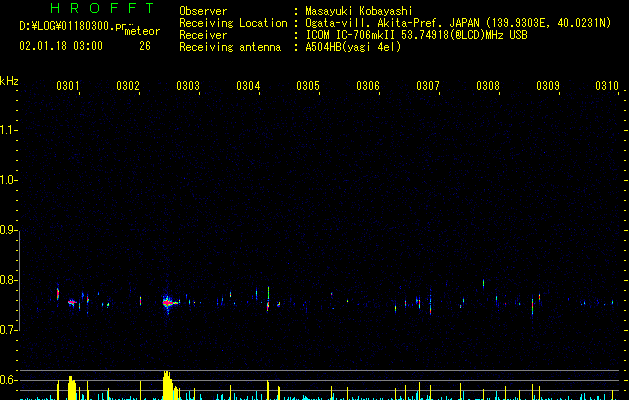Click the 1.0 kHz axis label
629x400 pixels.
[8, 180]
